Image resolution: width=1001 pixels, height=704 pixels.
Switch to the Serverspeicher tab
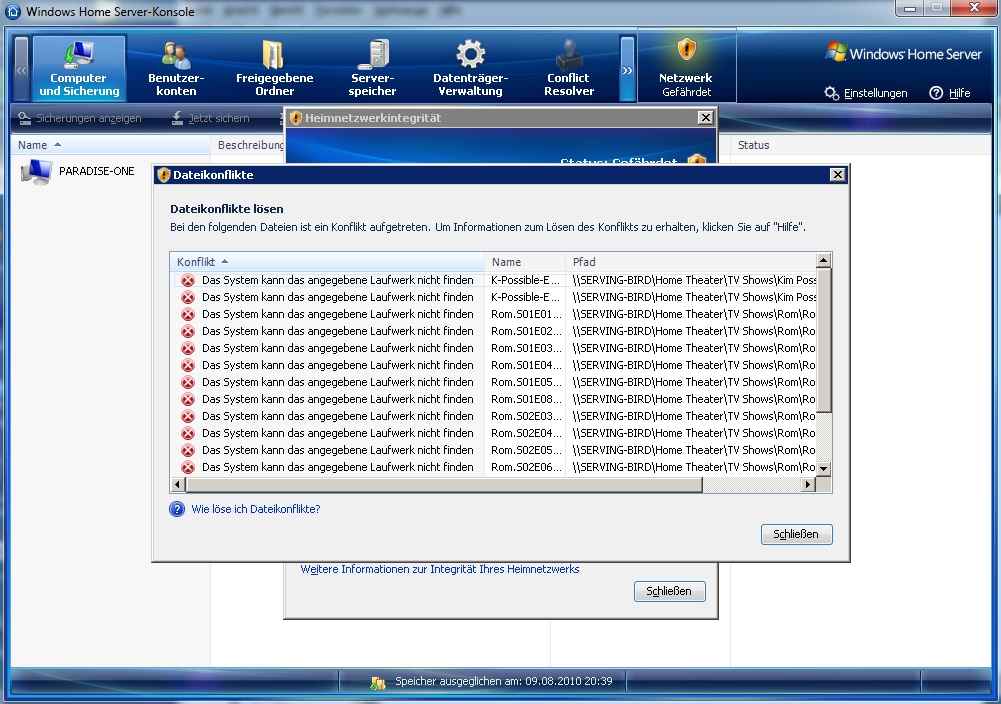373,68
